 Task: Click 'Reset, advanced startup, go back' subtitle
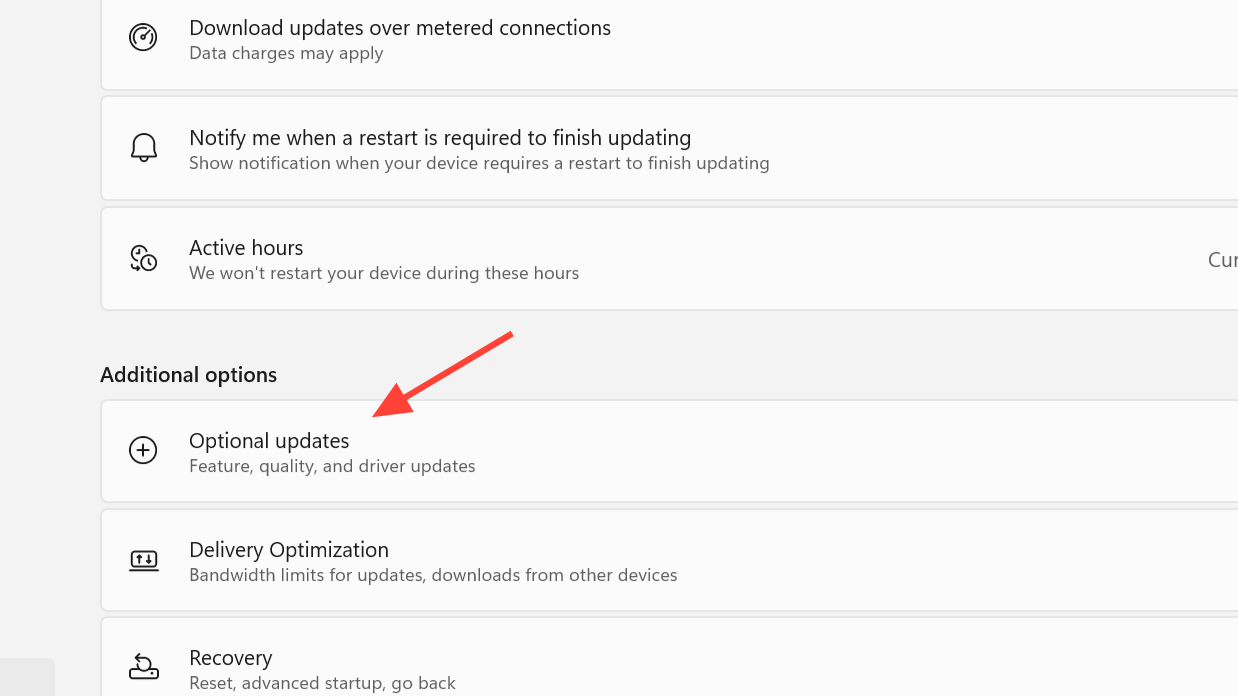coord(322,683)
